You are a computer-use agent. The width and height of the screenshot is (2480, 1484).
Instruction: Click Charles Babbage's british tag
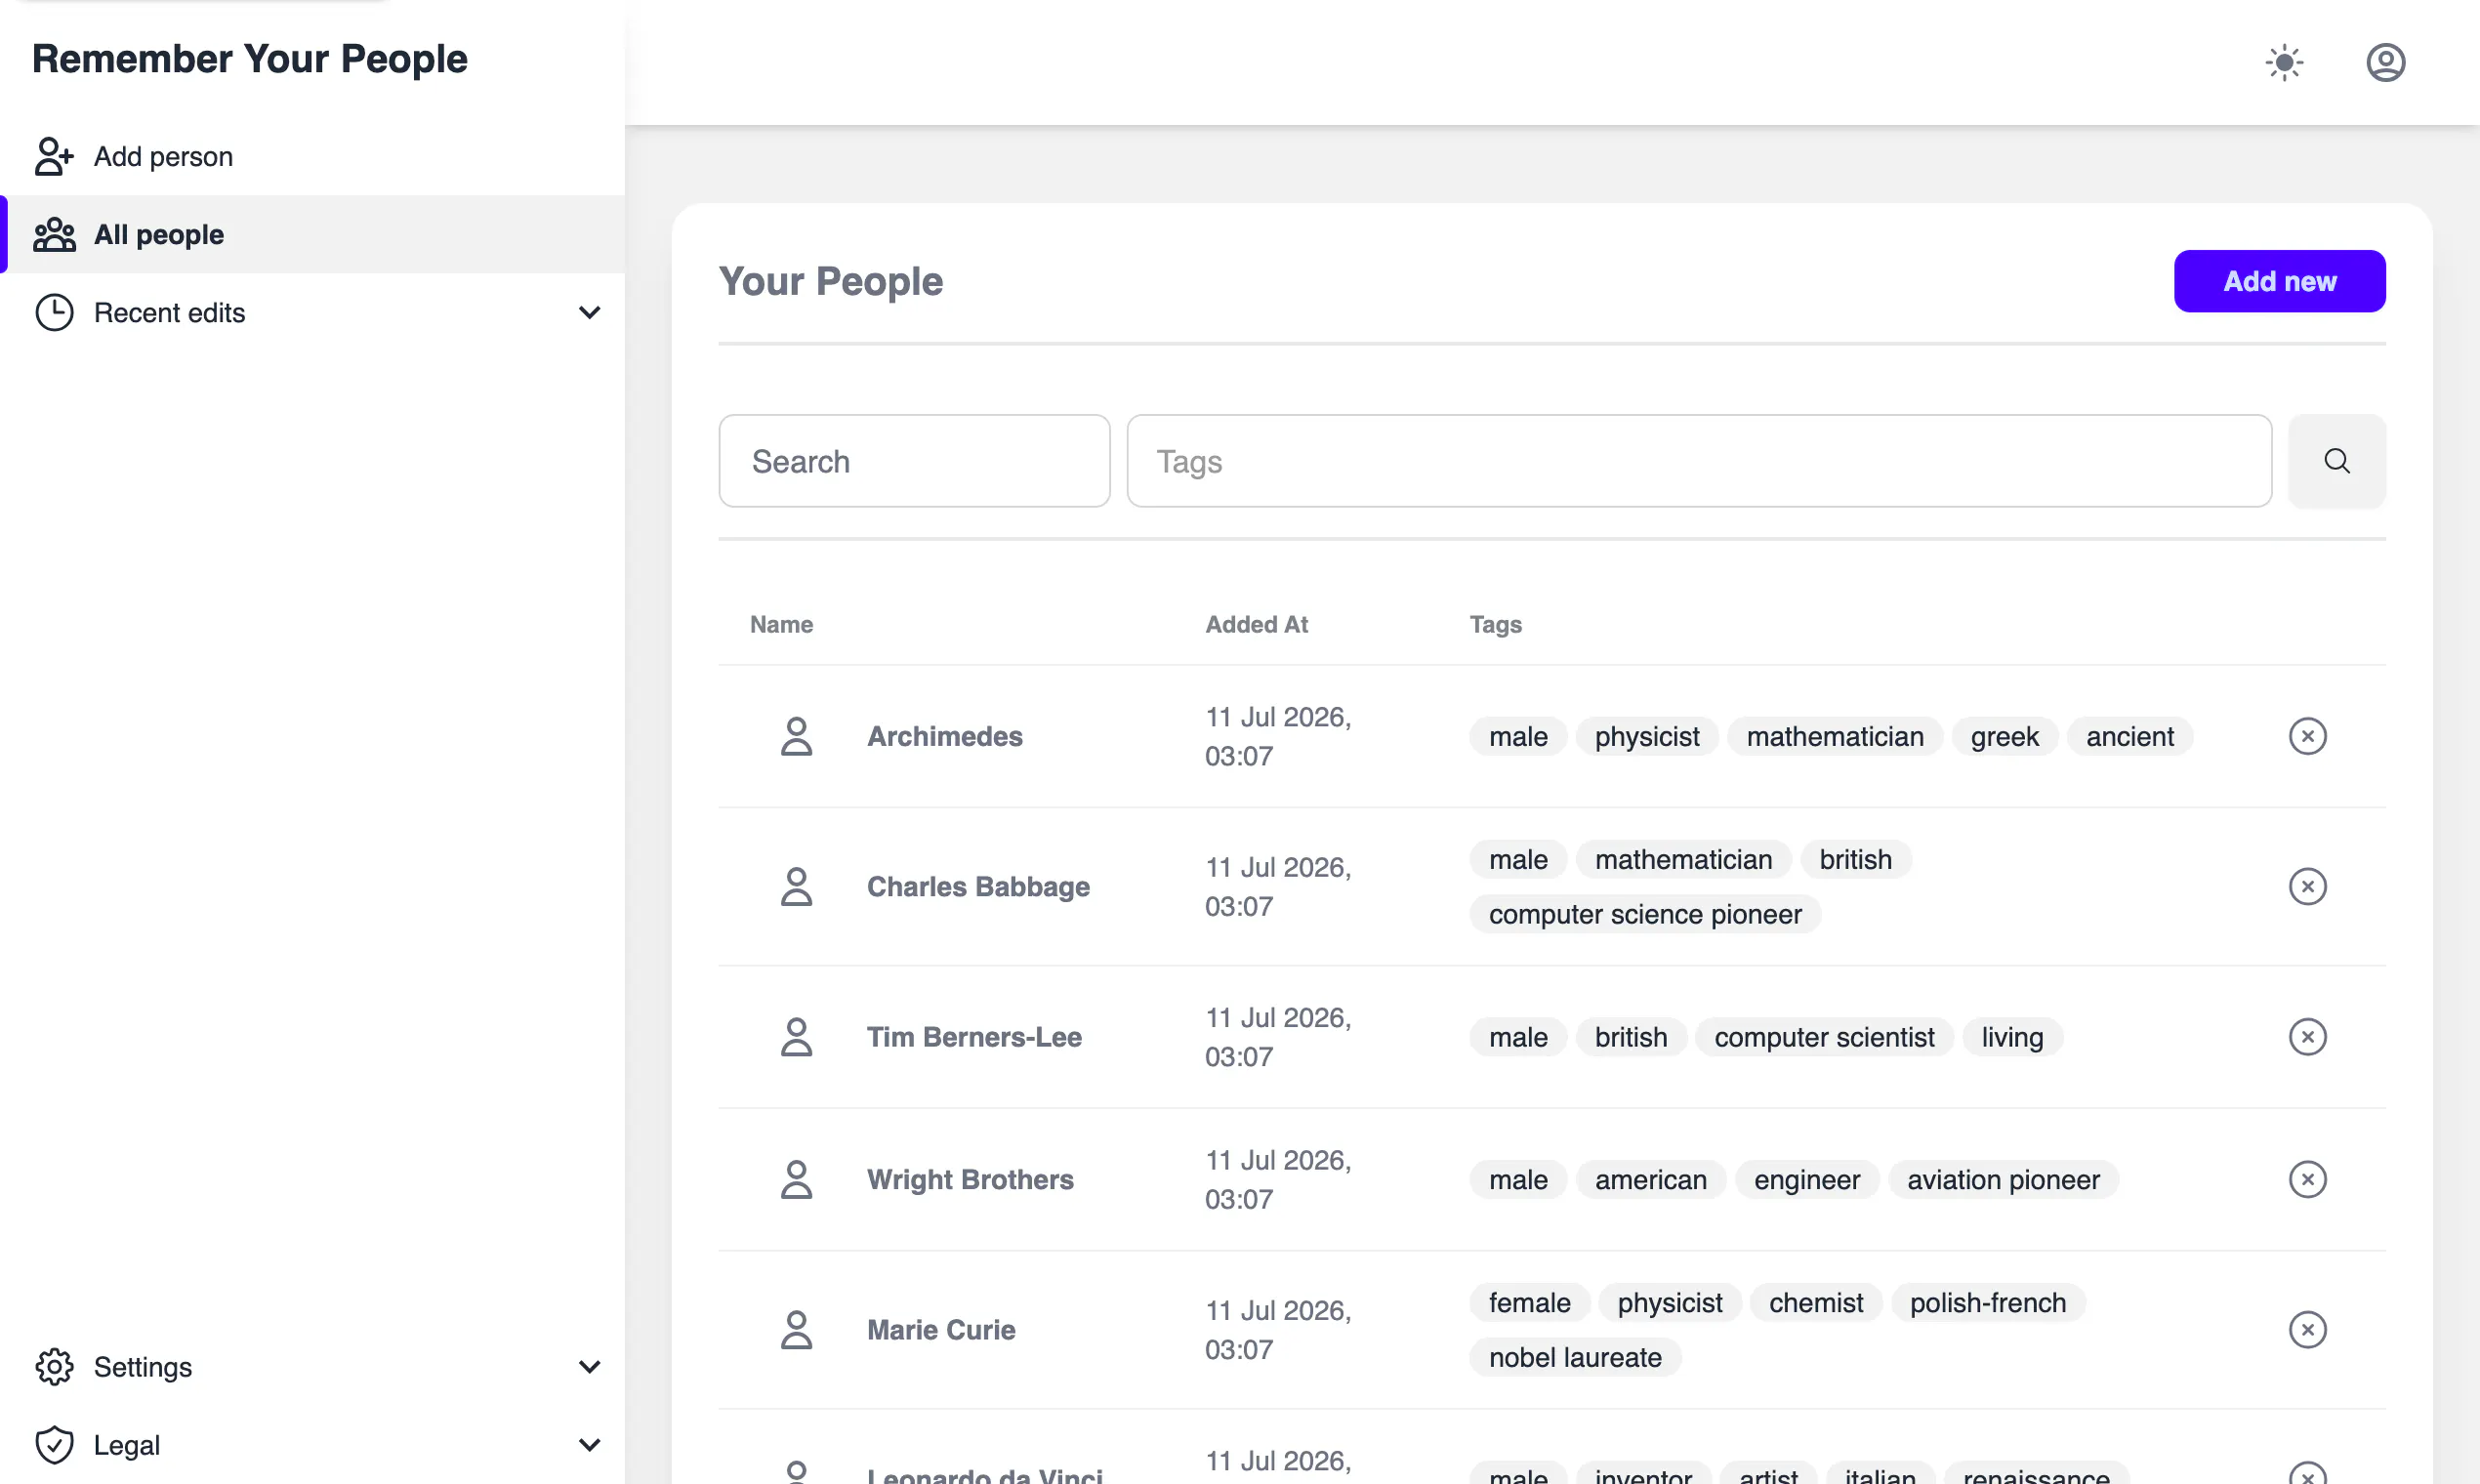[x=1855, y=859]
